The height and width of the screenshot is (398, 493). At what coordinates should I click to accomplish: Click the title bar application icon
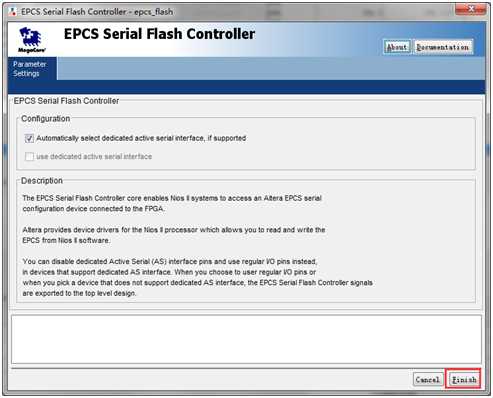pos(13,12)
